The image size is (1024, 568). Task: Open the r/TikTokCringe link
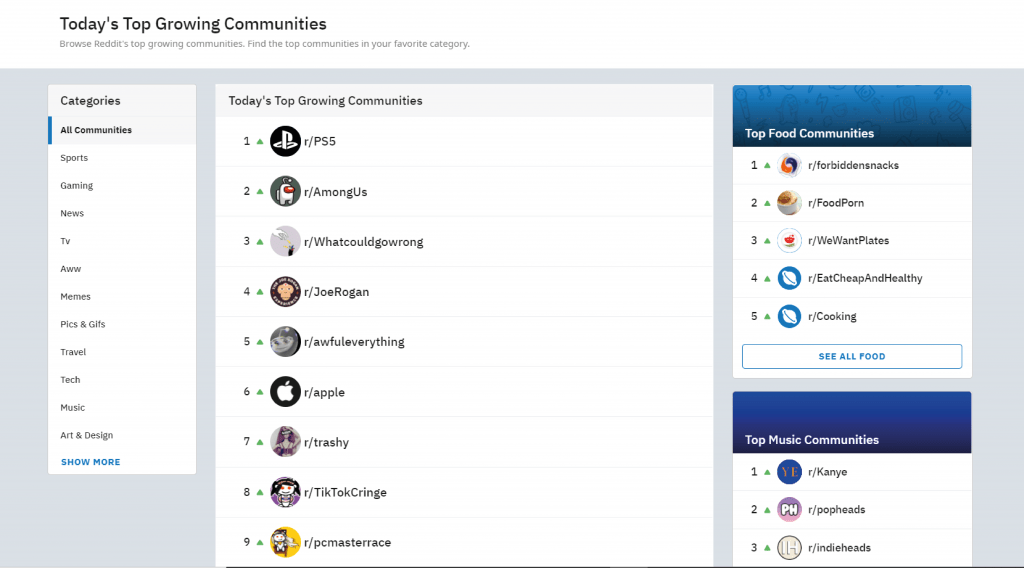345,492
